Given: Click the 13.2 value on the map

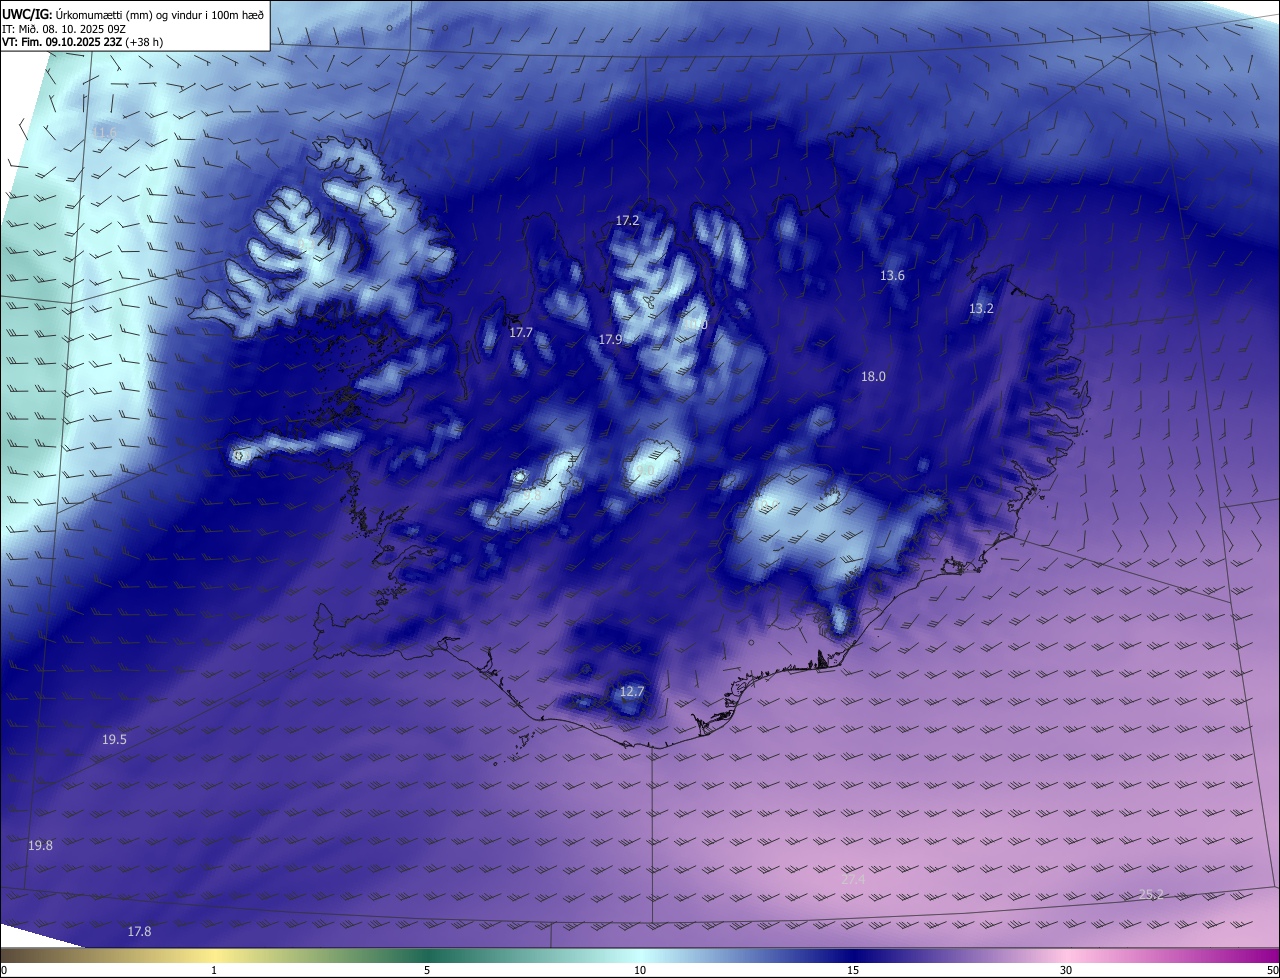Looking at the screenshot, I should tap(981, 309).
